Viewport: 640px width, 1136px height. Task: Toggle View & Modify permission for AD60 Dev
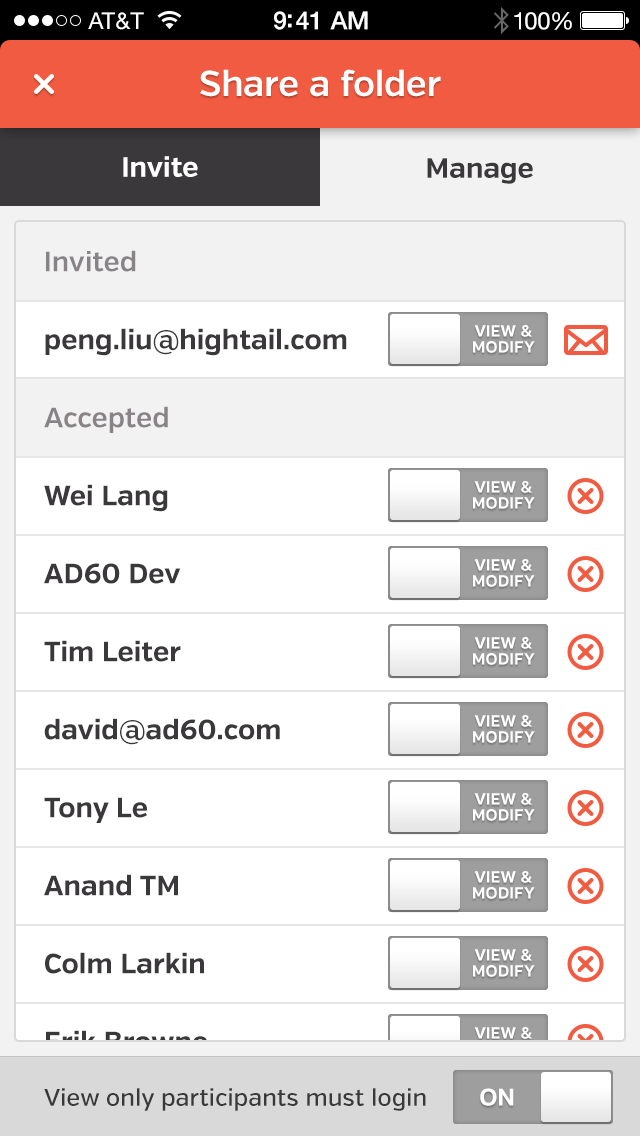468,574
